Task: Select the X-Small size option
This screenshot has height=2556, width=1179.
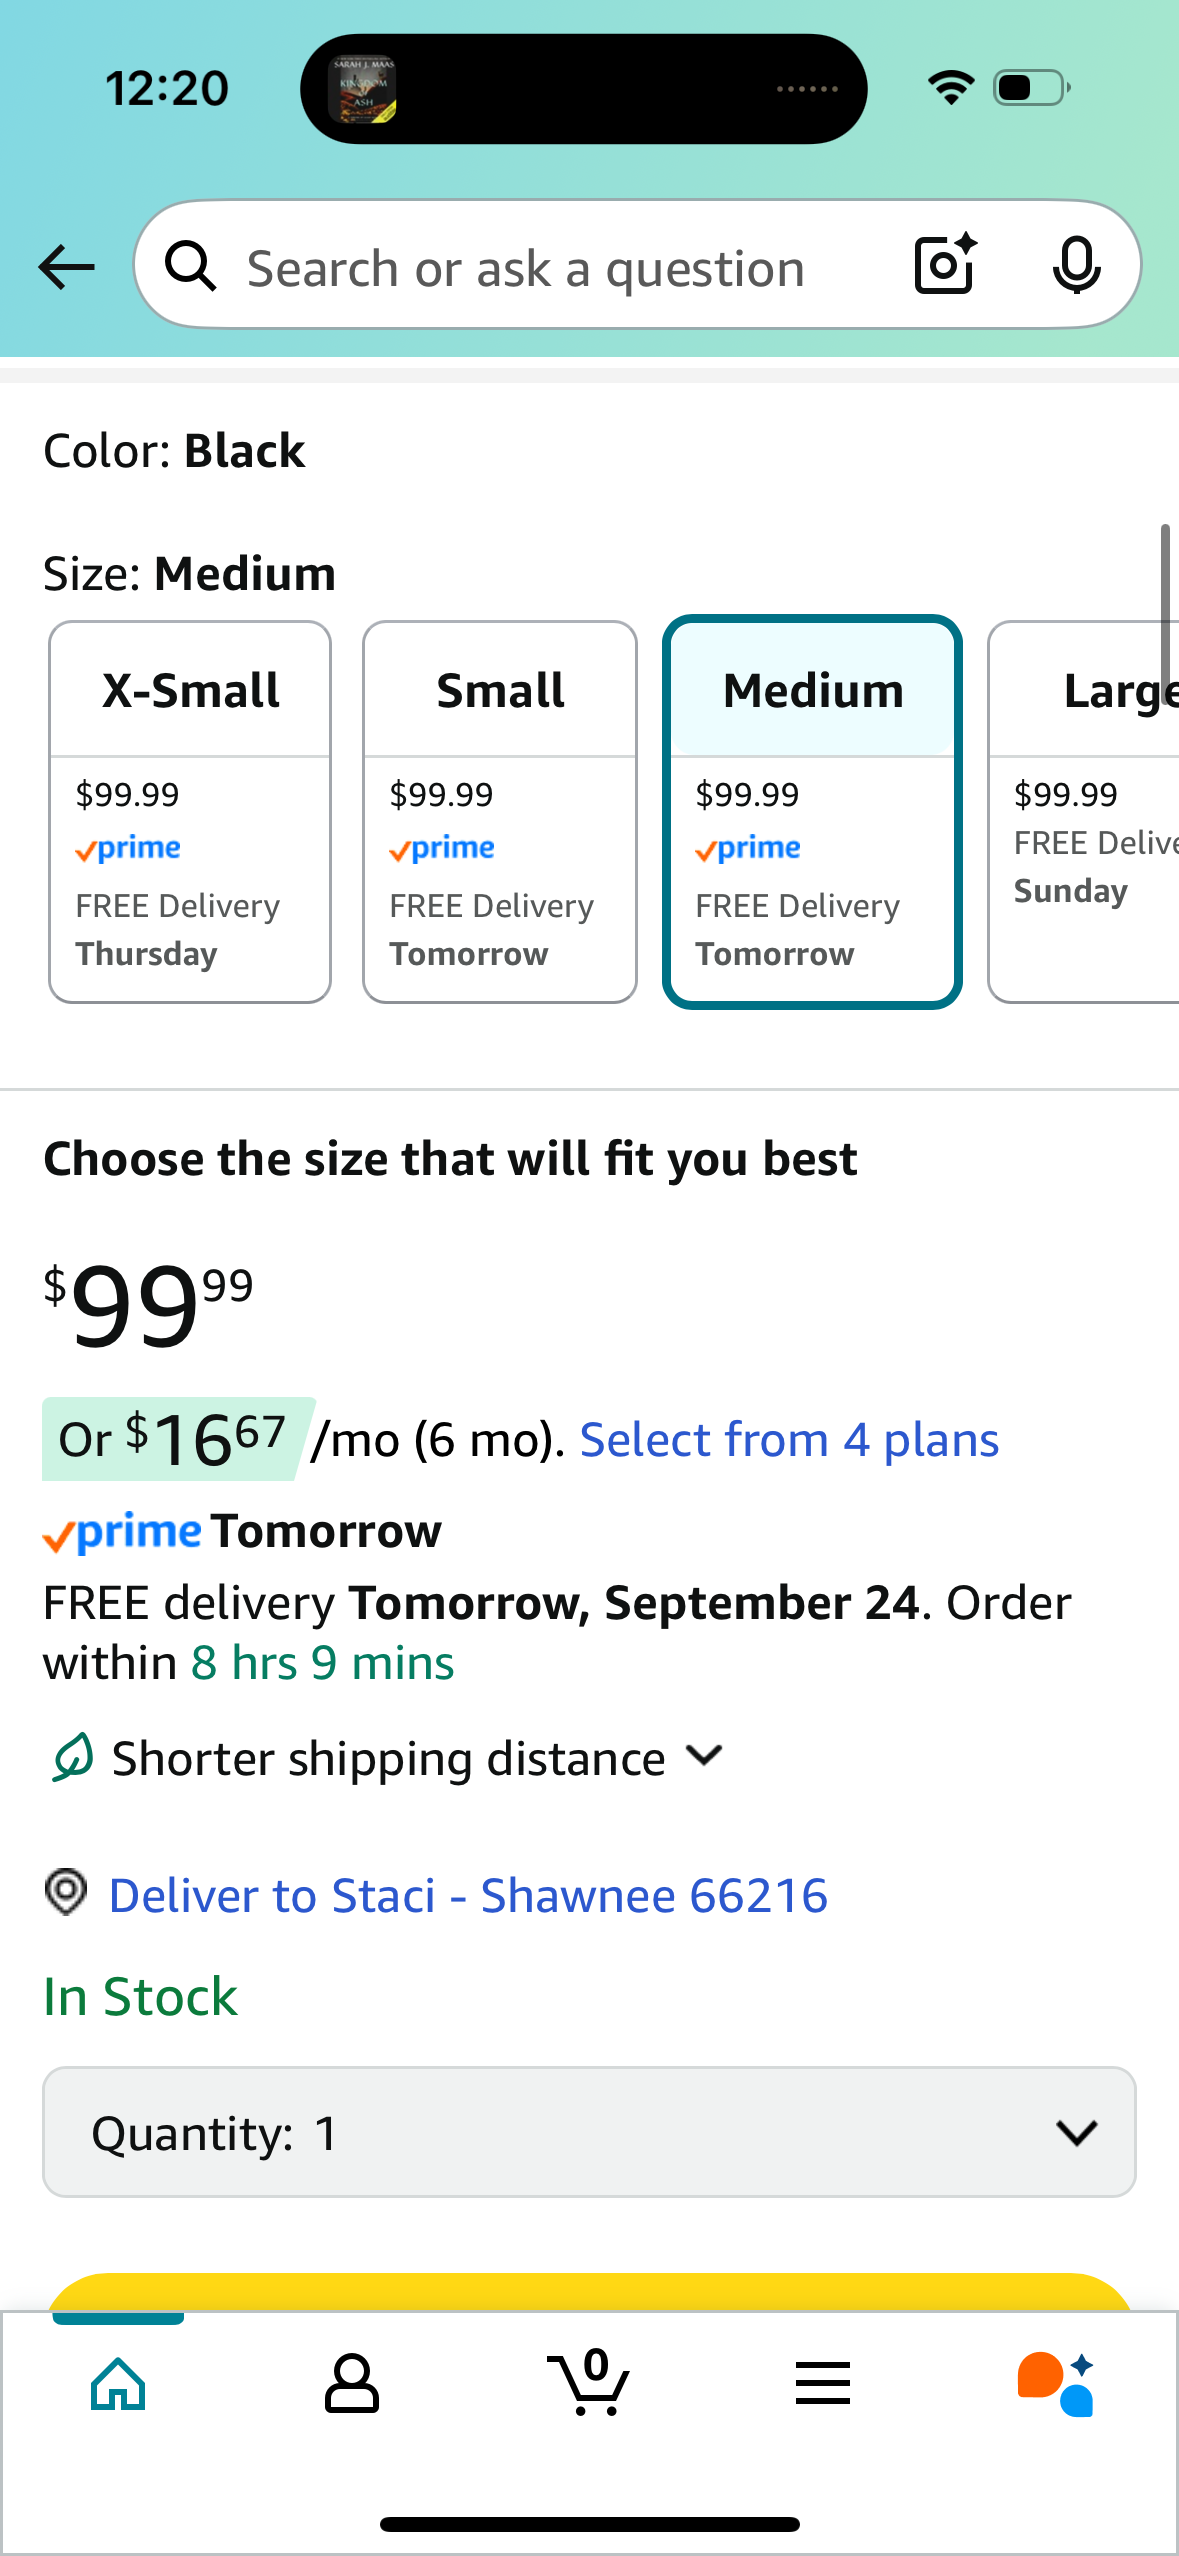Action: (190, 811)
